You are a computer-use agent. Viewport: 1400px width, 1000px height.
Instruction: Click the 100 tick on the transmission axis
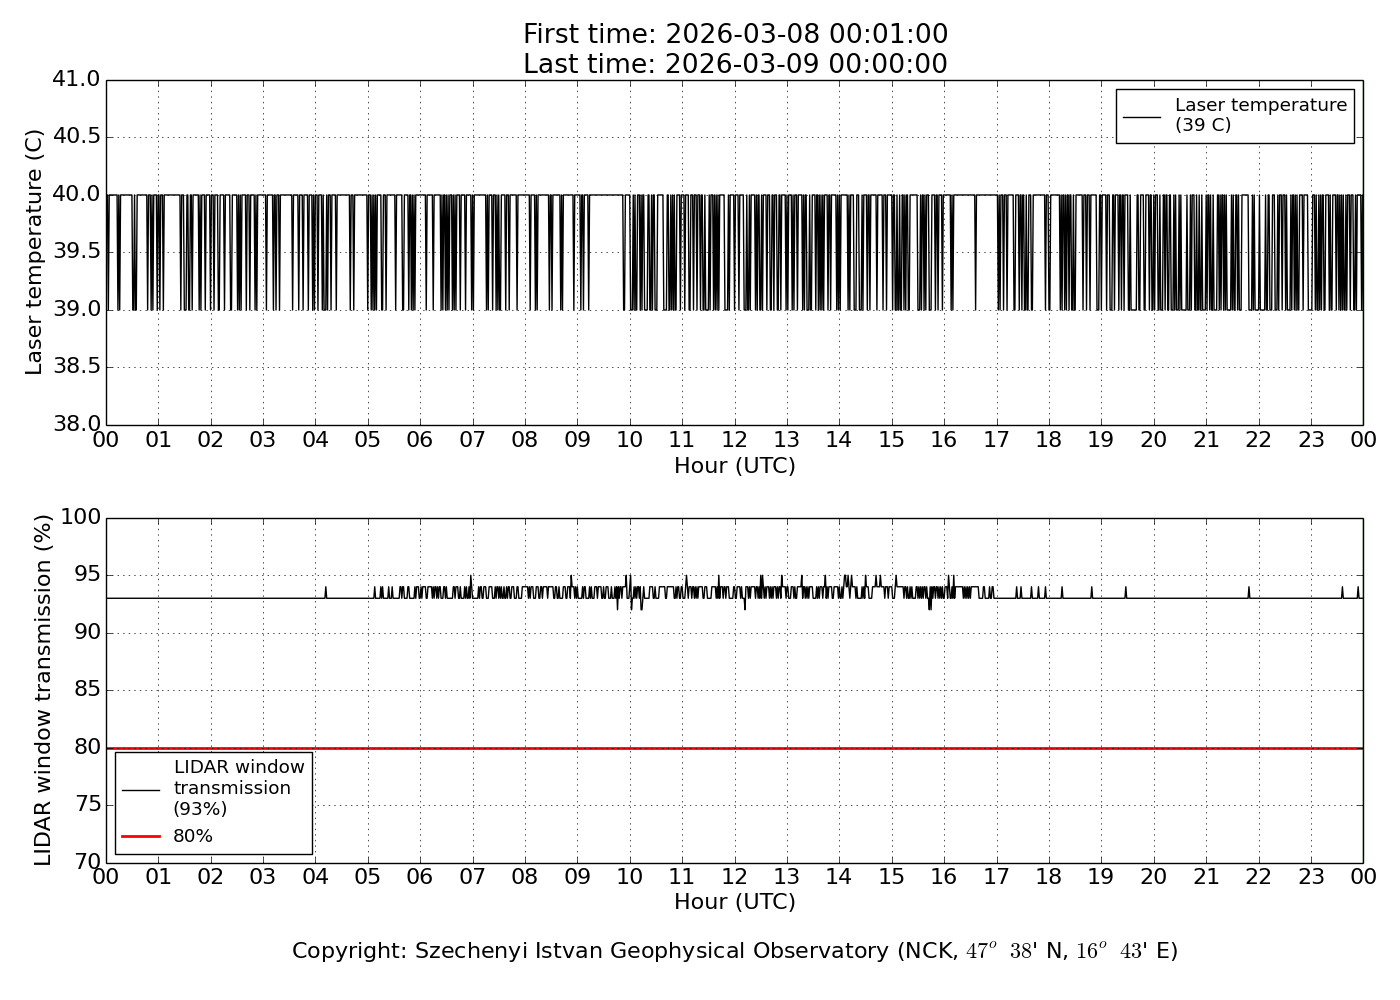coord(81,517)
